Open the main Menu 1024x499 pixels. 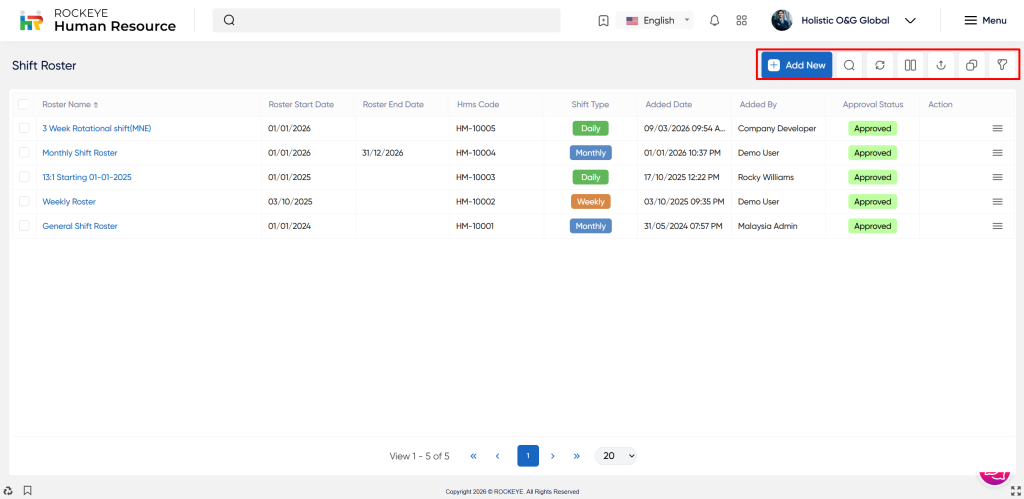tap(984, 20)
